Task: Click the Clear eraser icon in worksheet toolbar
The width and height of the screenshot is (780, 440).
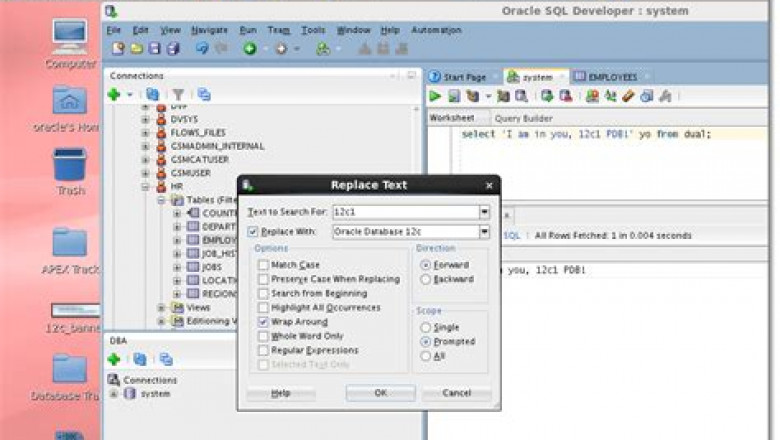Action: 628,96
